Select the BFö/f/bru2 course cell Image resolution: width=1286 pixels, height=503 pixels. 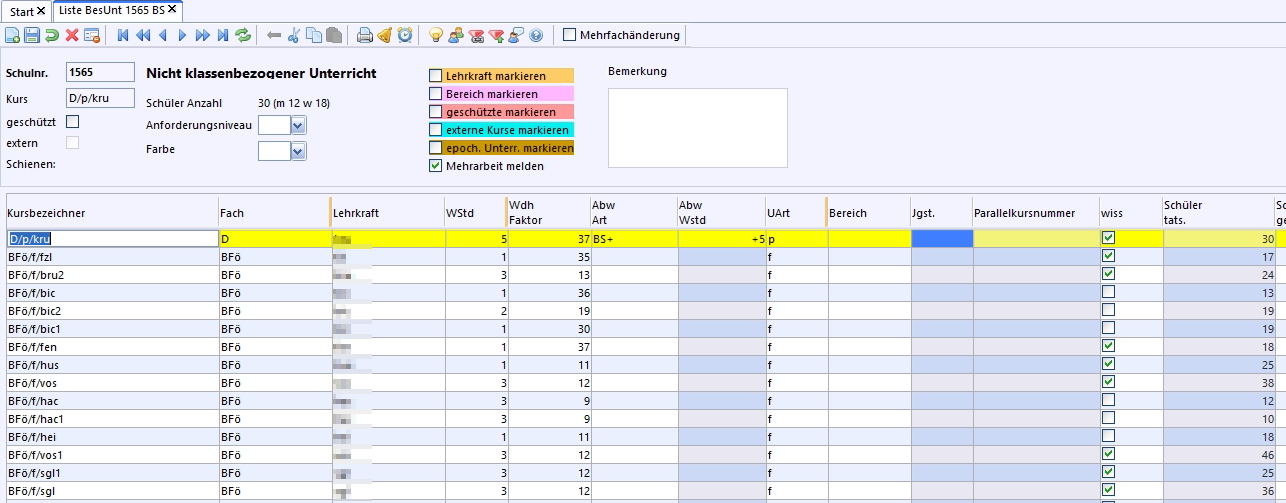112,274
